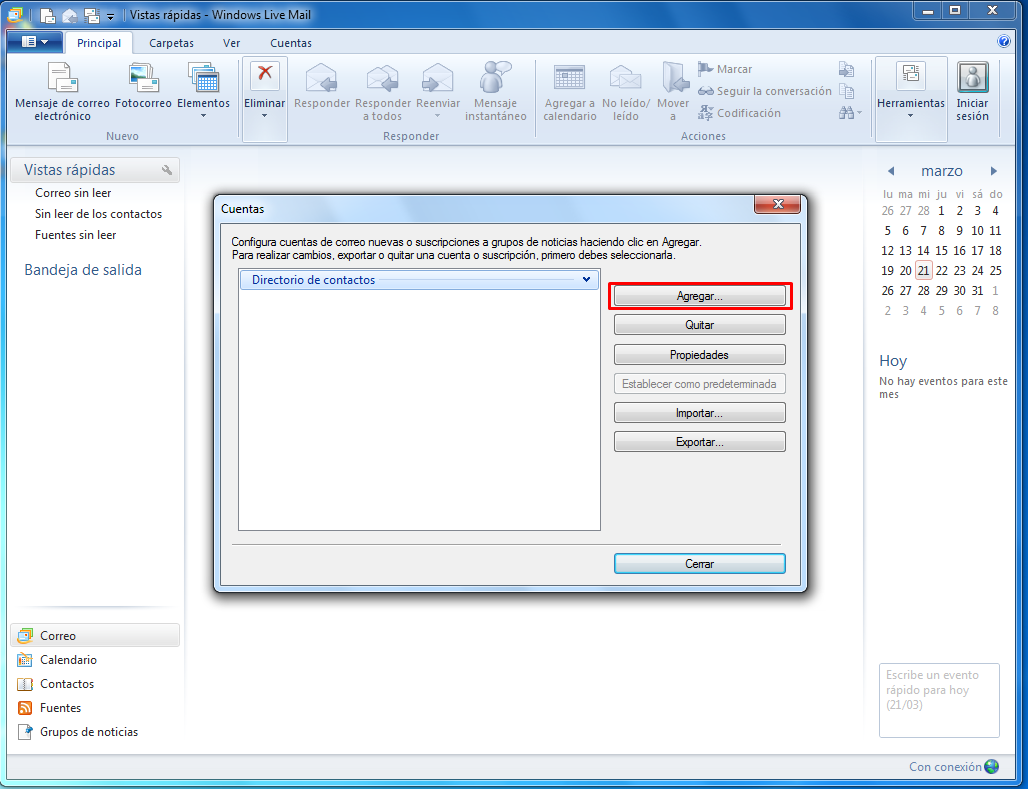This screenshot has height=789, width=1028.
Task: Switch to Correo in bottom navigation
Action: [95, 636]
